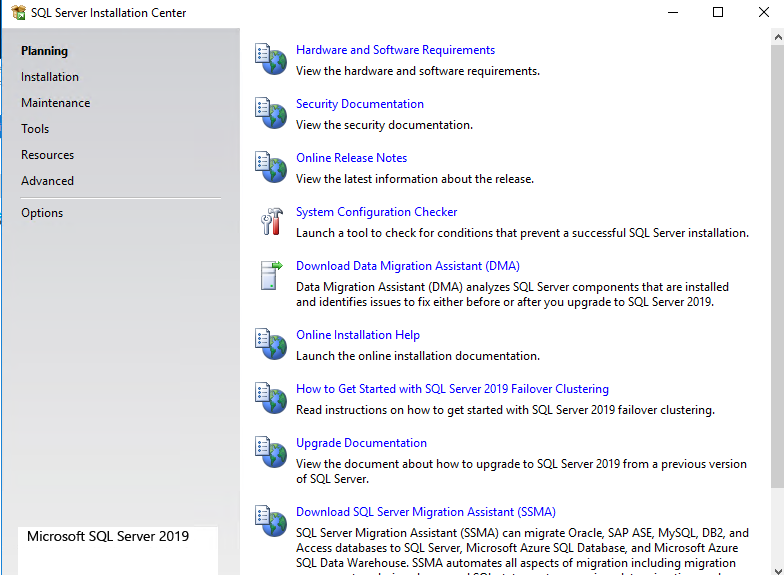Viewport: 784px width, 575px height.
Task: Click 'View the hardware and software requirements.' text
Action: 418,71
